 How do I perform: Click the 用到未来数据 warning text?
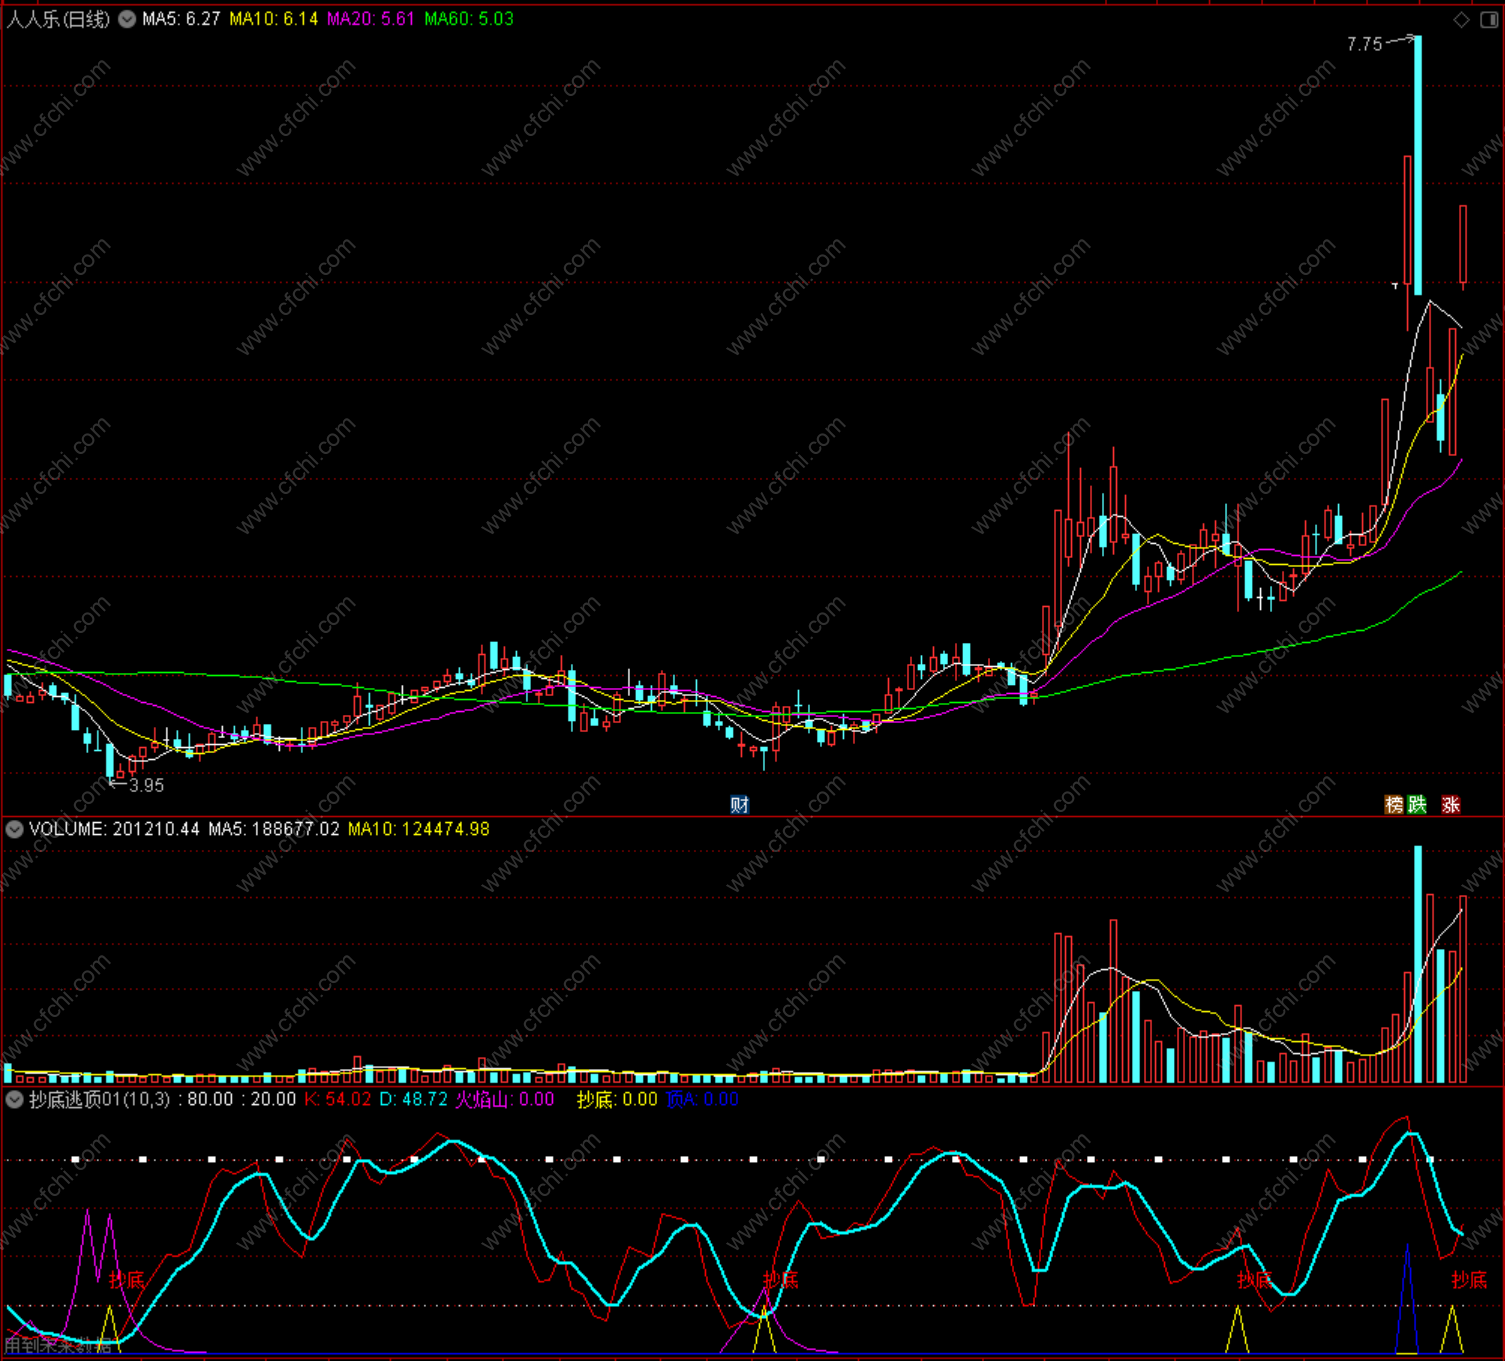tap(59, 1346)
